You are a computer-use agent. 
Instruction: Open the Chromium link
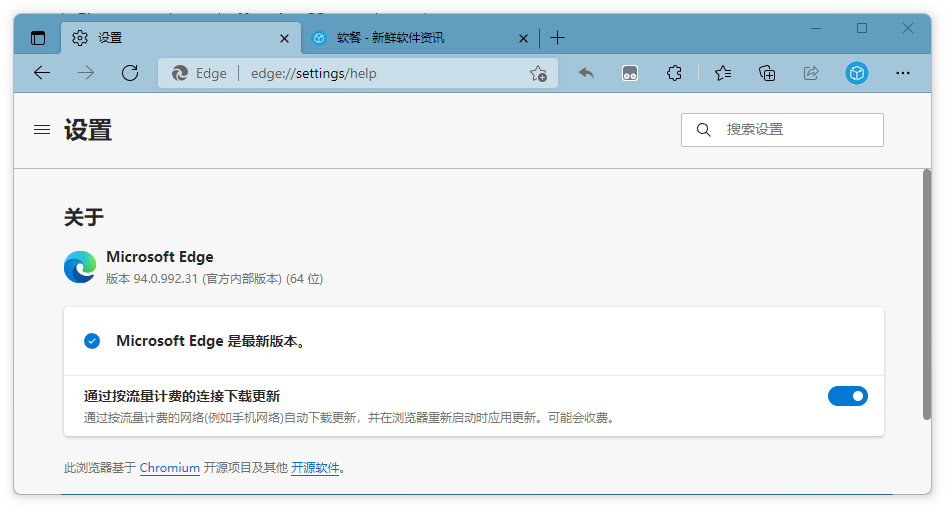pyautogui.click(x=170, y=468)
